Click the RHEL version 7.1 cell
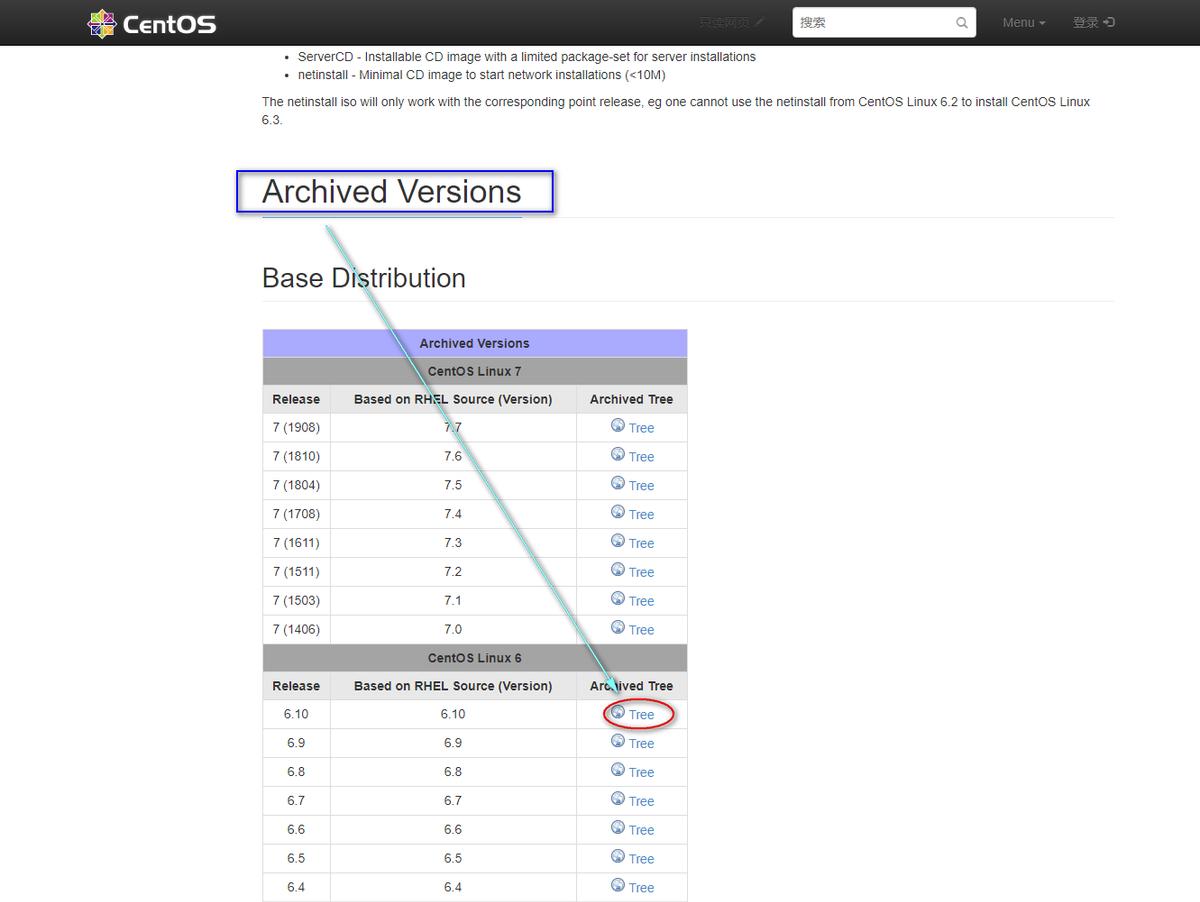 (x=453, y=601)
